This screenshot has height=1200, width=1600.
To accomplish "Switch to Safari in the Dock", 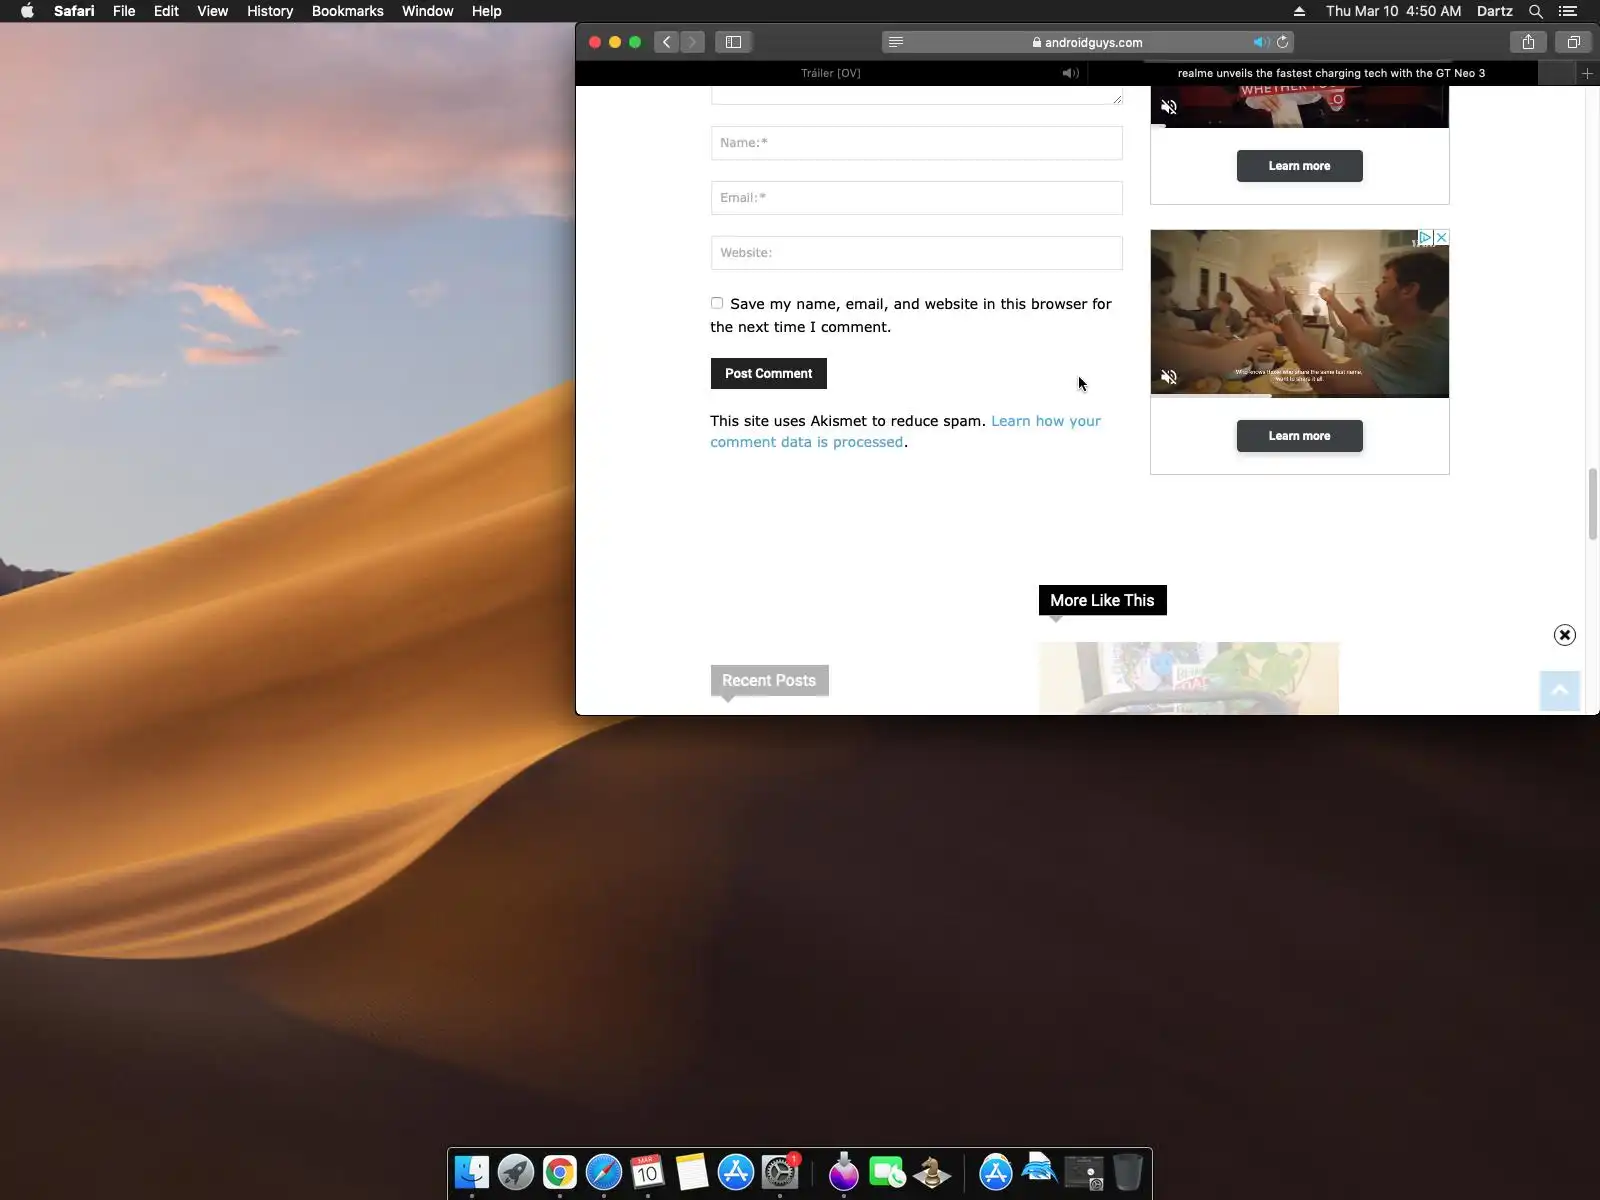I will [604, 1172].
